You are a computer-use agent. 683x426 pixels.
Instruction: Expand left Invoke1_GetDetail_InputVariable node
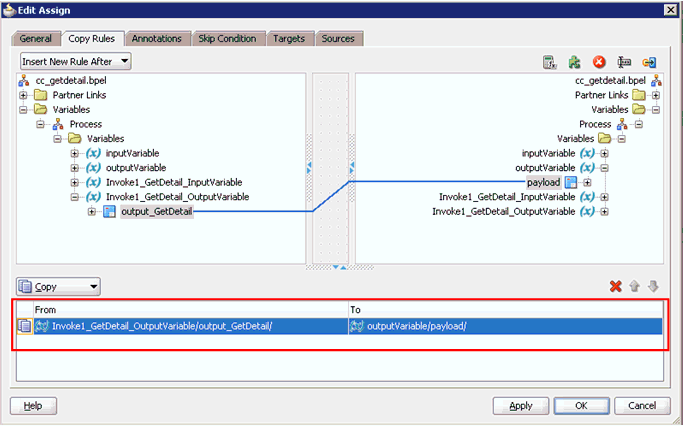74,183
